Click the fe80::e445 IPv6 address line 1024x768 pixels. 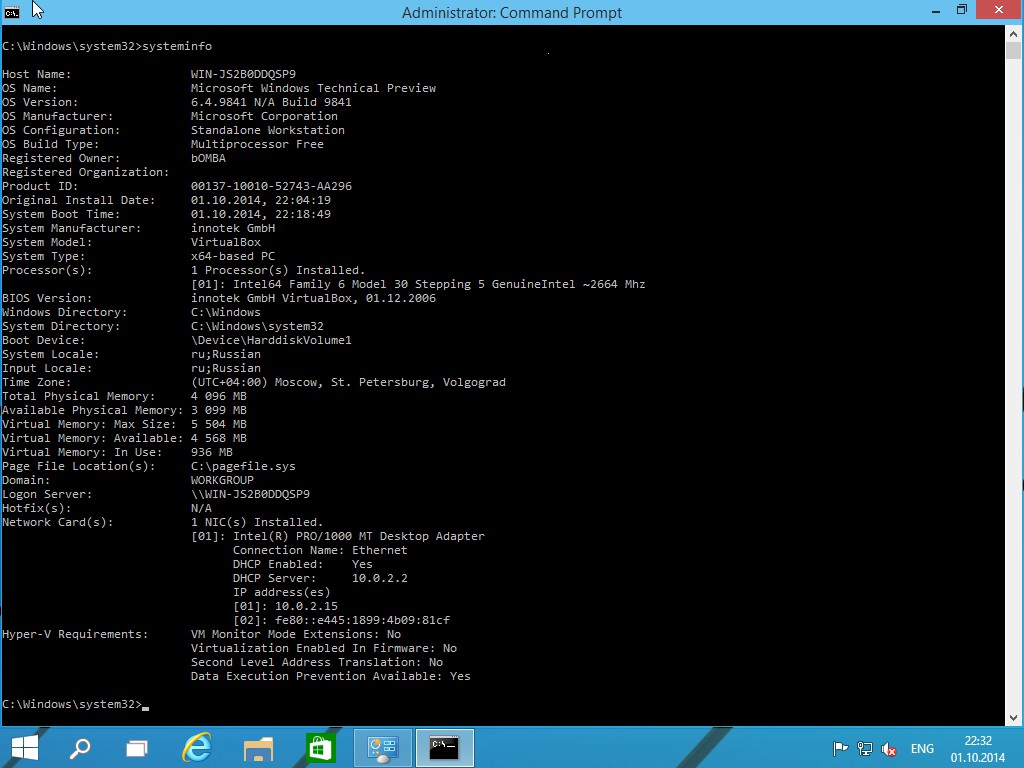pyautogui.click(x=342, y=620)
